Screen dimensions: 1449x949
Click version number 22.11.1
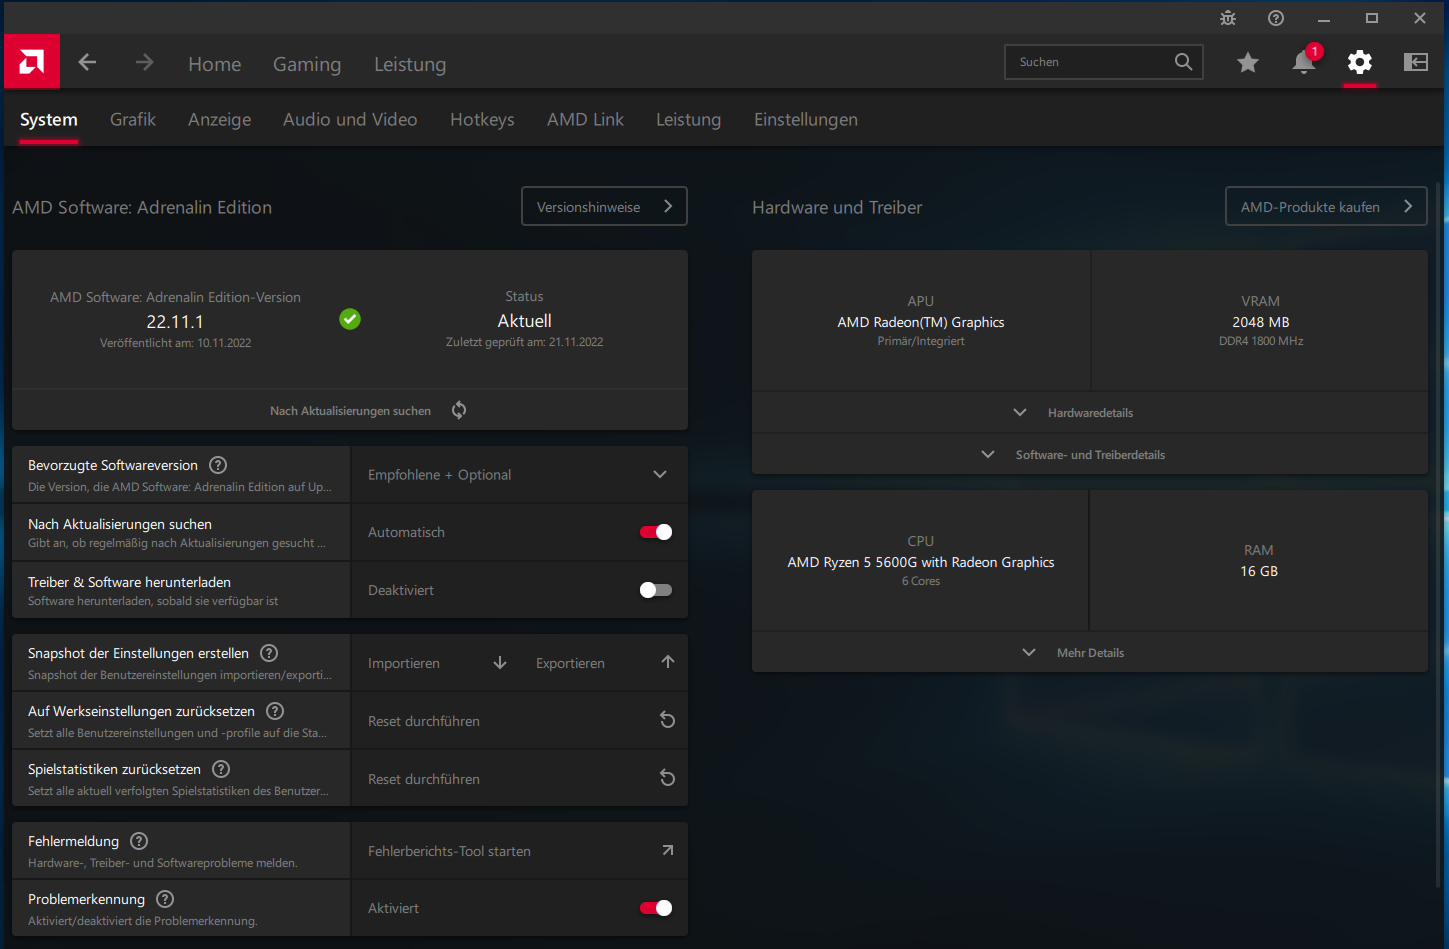pyautogui.click(x=175, y=321)
